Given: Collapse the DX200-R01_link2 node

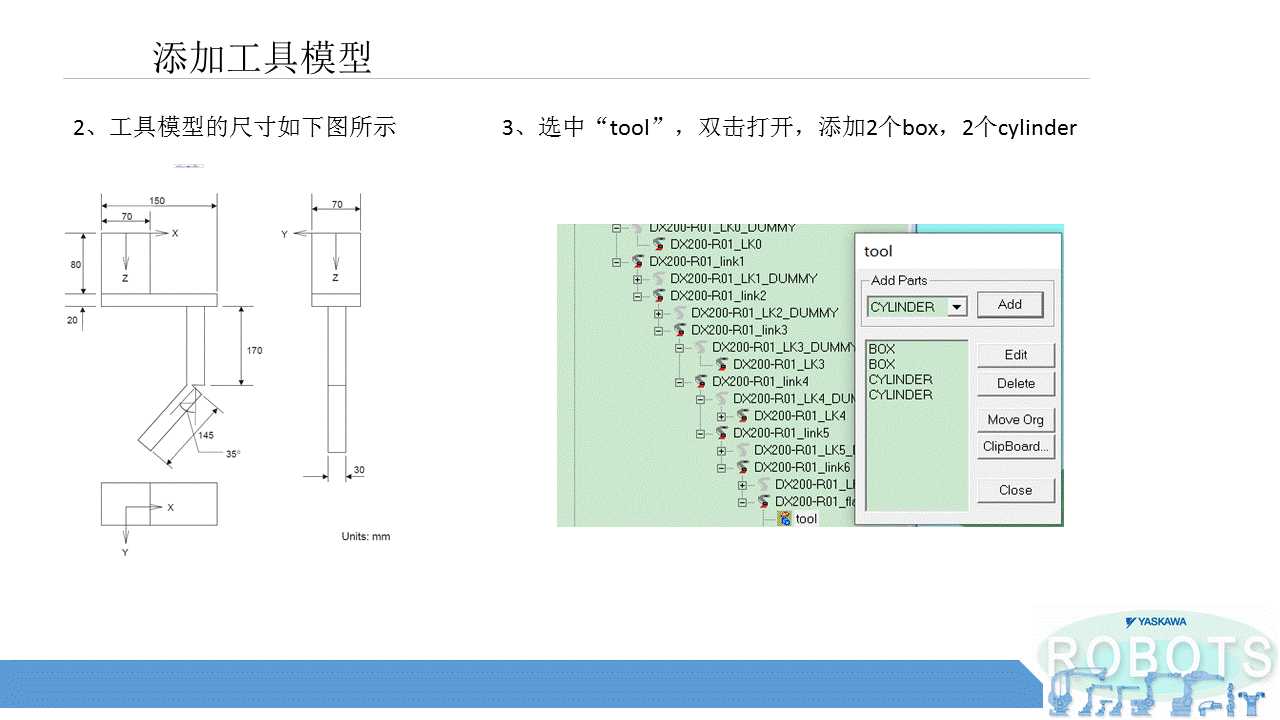Looking at the screenshot, I should coord(638,296).
